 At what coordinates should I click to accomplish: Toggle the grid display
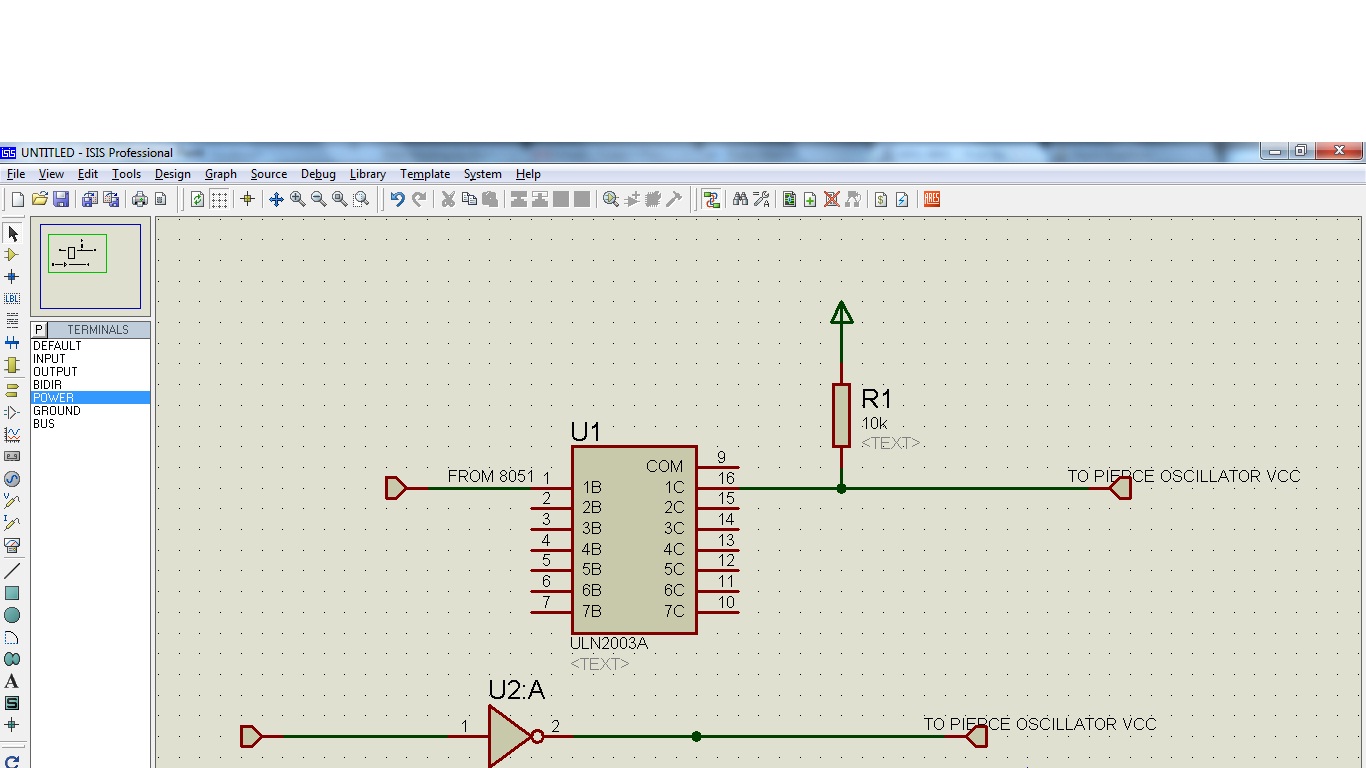click(219, 200)
